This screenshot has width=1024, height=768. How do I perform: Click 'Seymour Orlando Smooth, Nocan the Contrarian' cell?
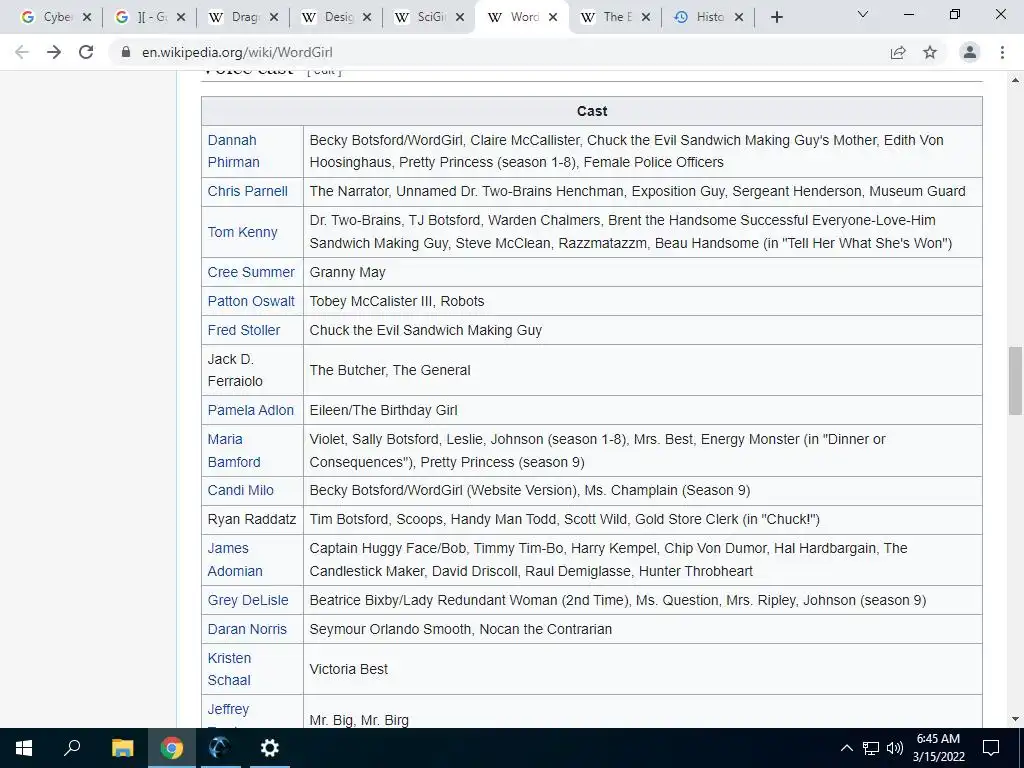[643, 630]
